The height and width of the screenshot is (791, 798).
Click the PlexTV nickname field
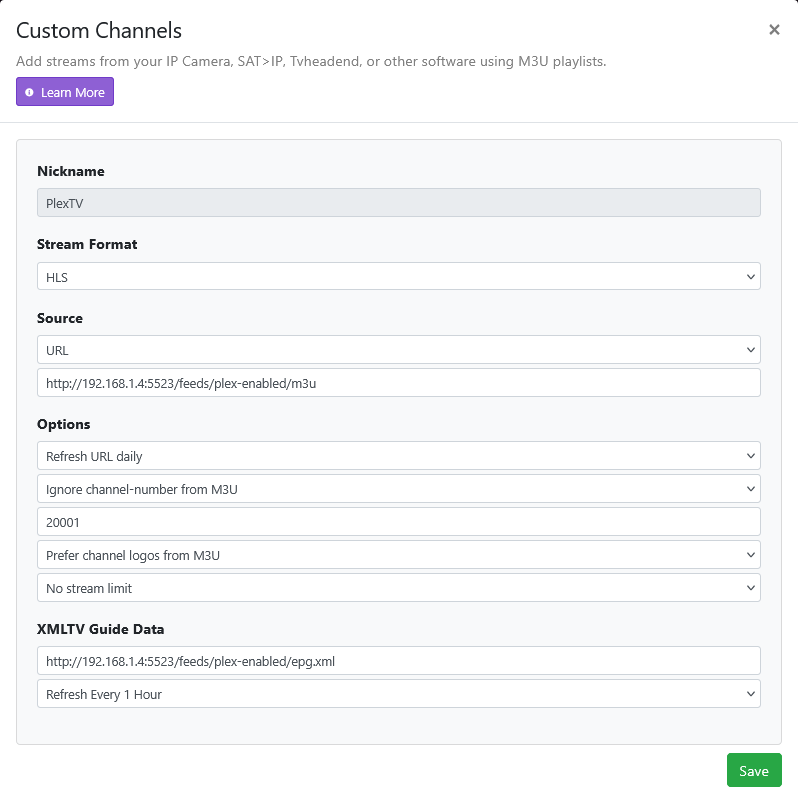(x=398, y=203)
